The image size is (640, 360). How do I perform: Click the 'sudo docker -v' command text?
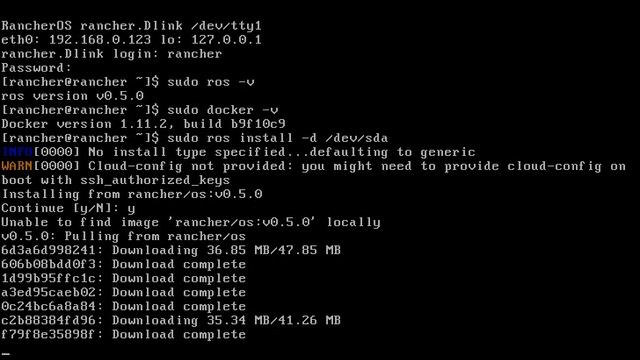point(222,110)
